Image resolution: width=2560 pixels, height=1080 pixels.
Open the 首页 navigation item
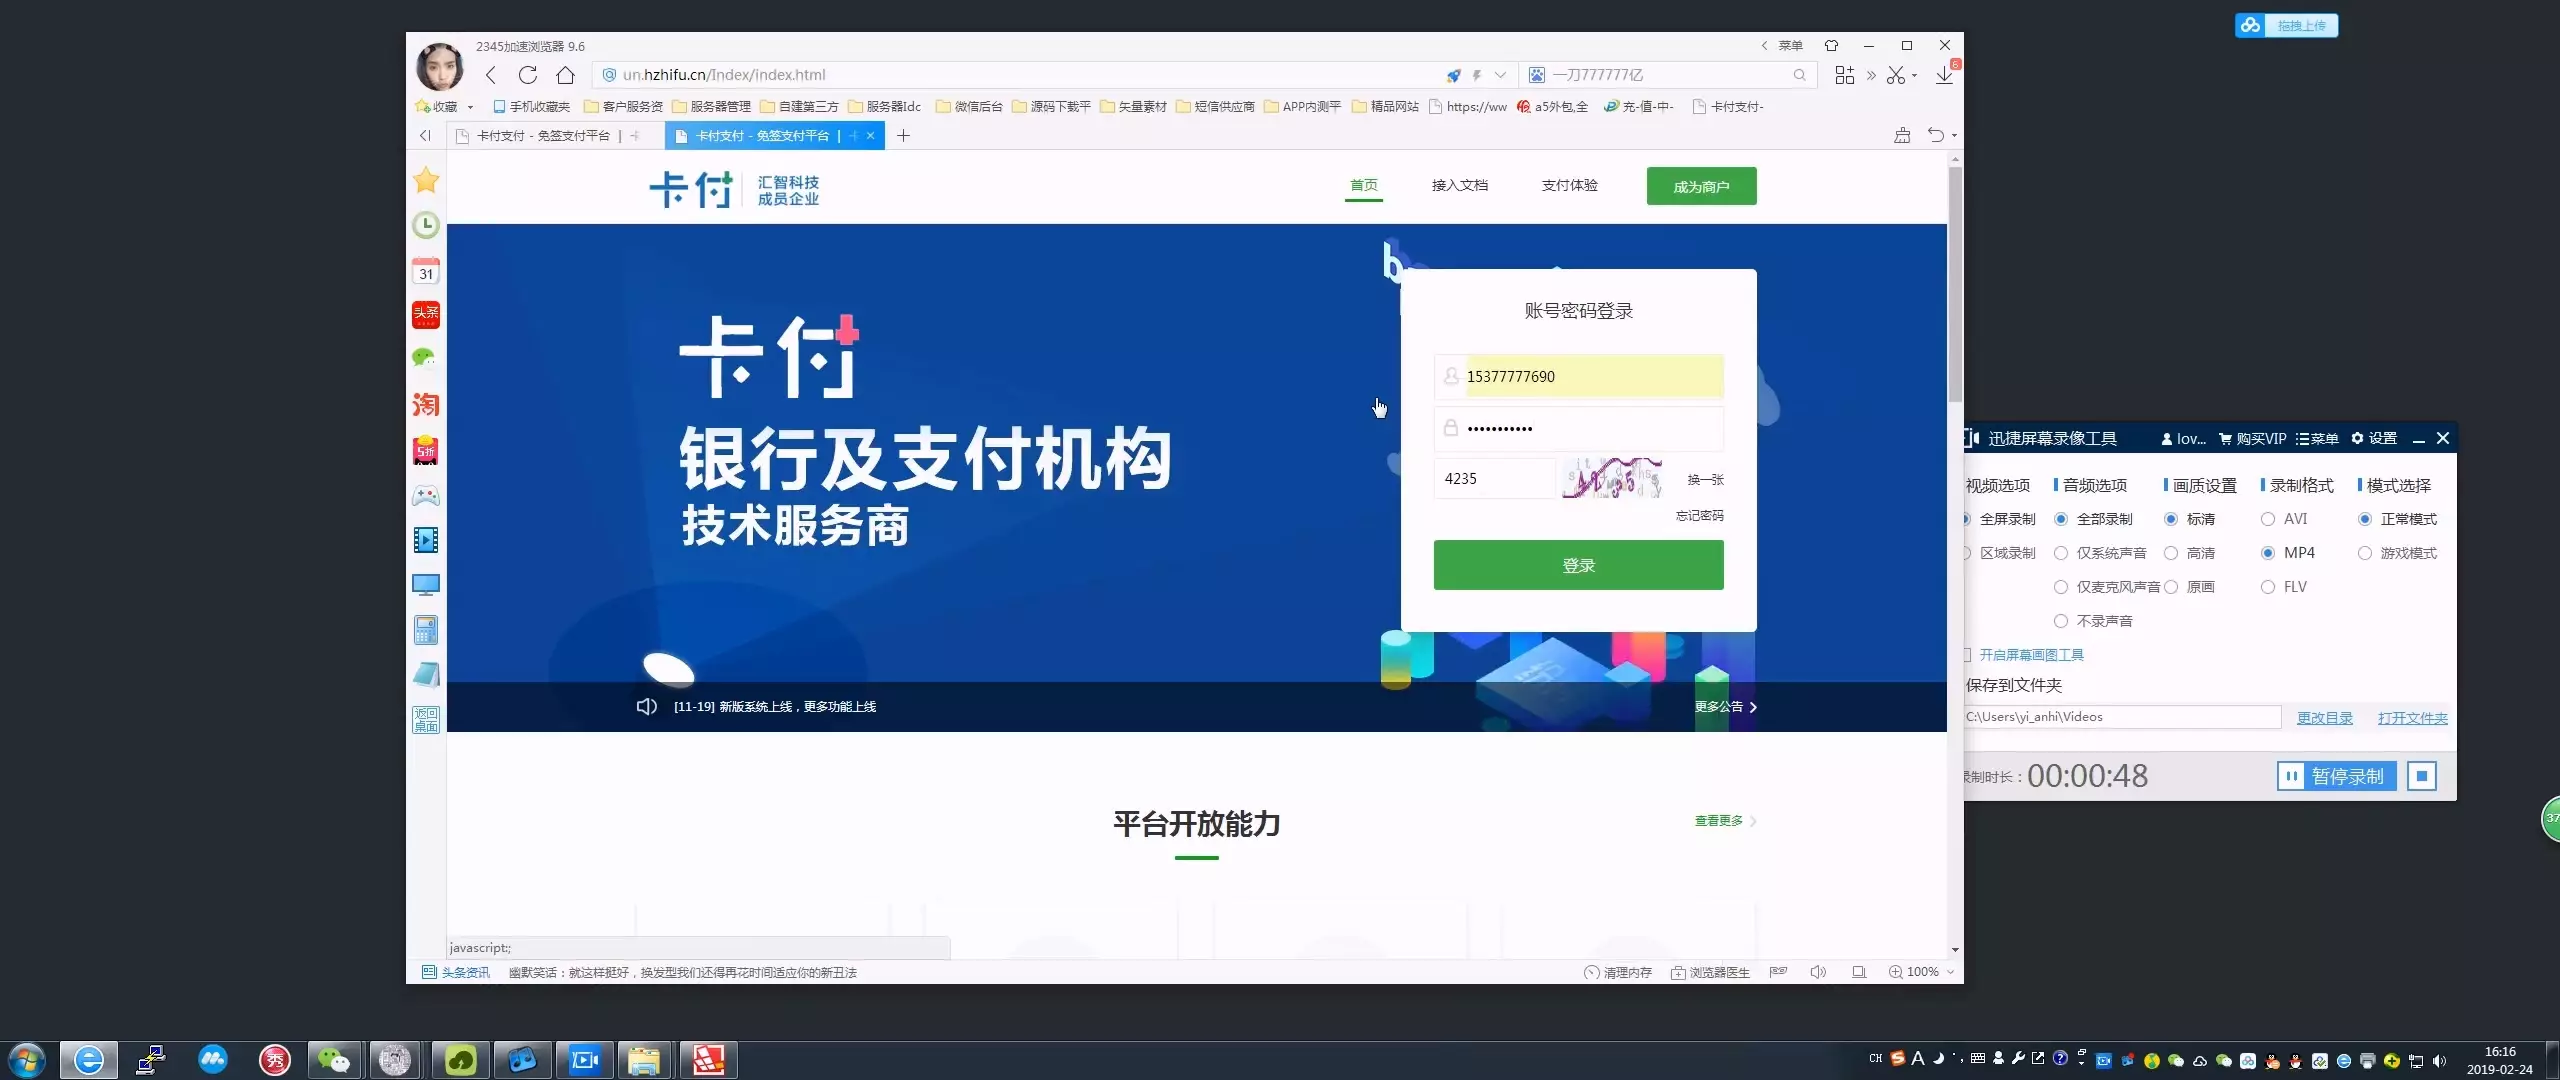tap(1364, 185)
